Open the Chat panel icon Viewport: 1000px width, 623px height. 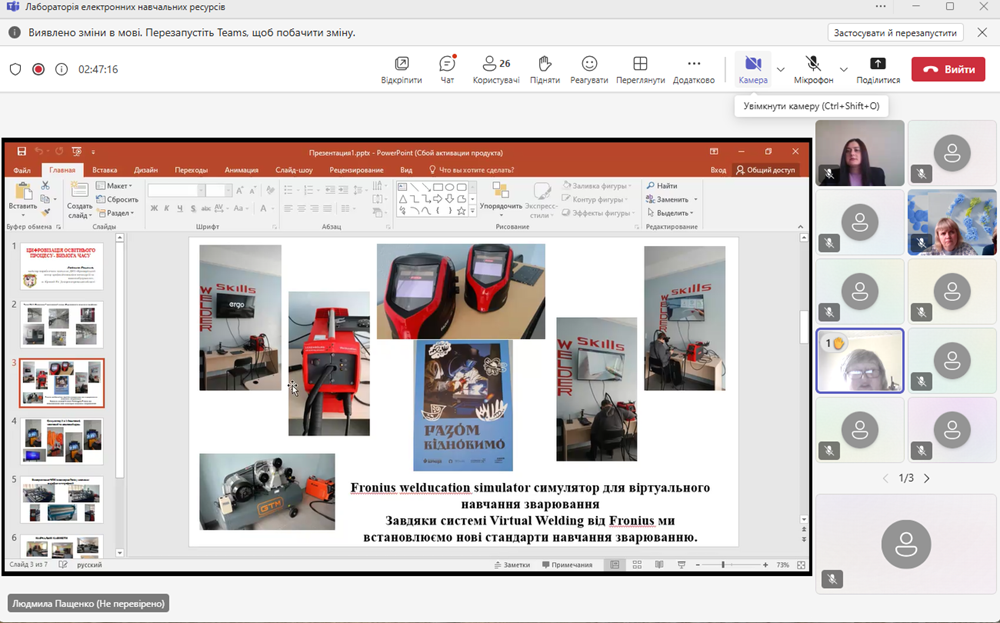click(x=447, y=65)
